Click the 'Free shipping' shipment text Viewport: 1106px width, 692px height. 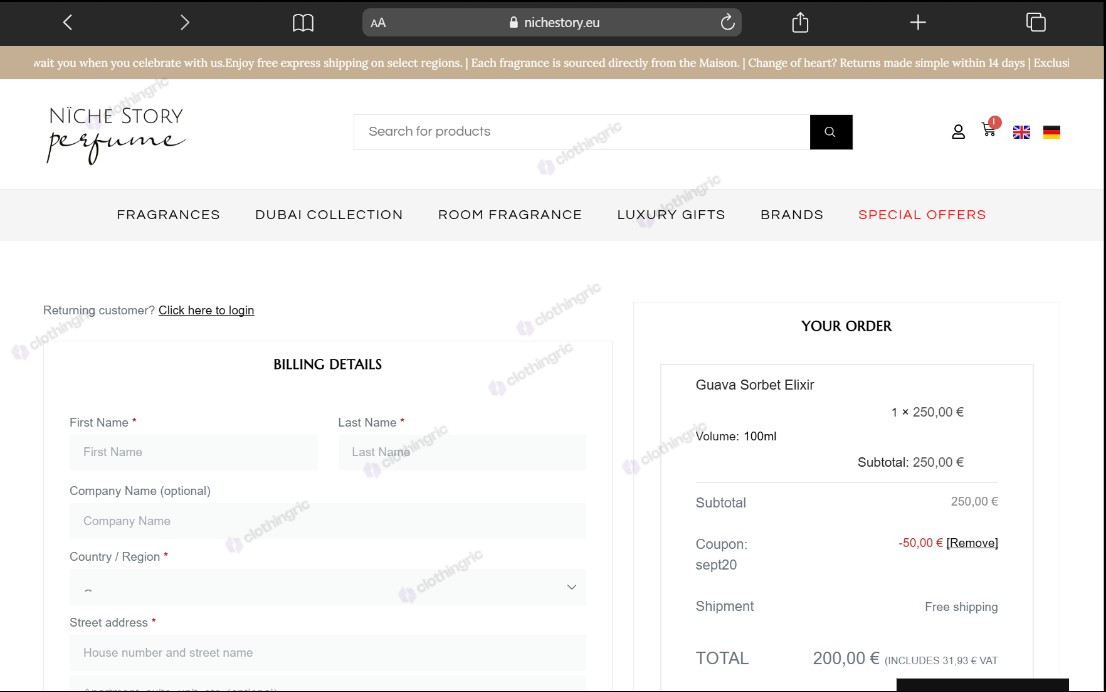961,607
